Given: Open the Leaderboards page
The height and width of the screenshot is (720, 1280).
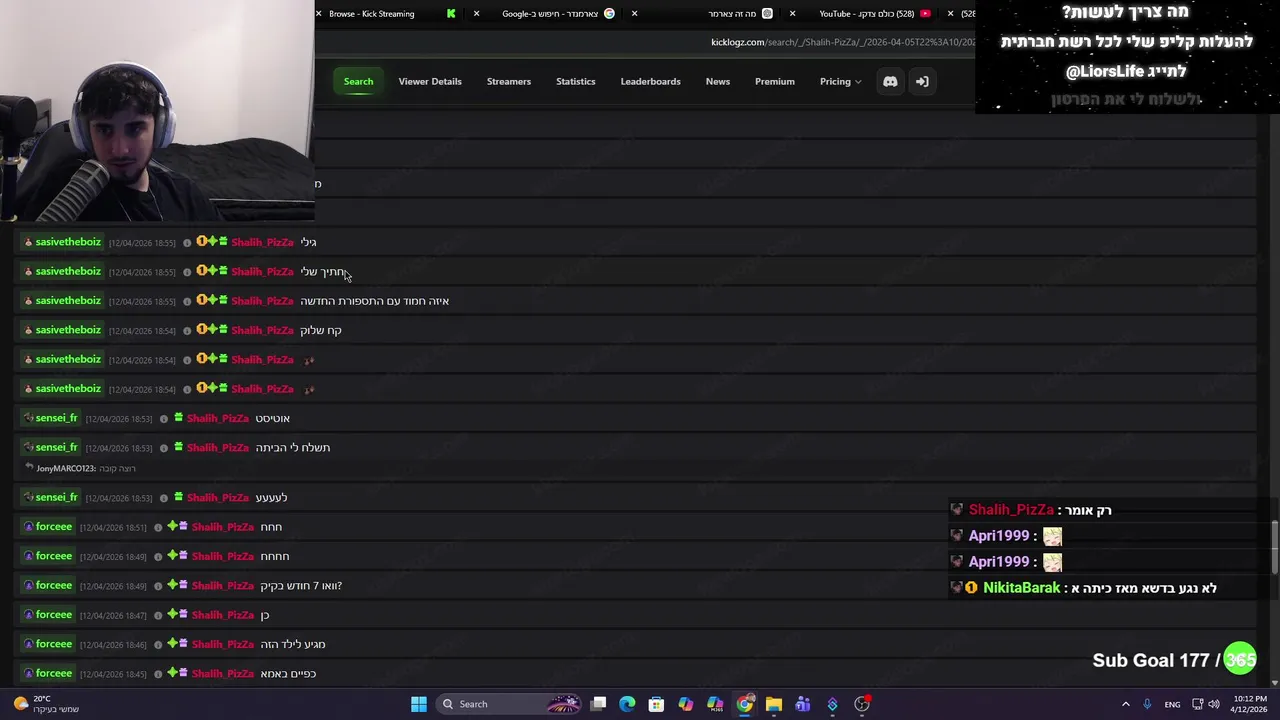Looking at the screenshot, I should 650,81.
